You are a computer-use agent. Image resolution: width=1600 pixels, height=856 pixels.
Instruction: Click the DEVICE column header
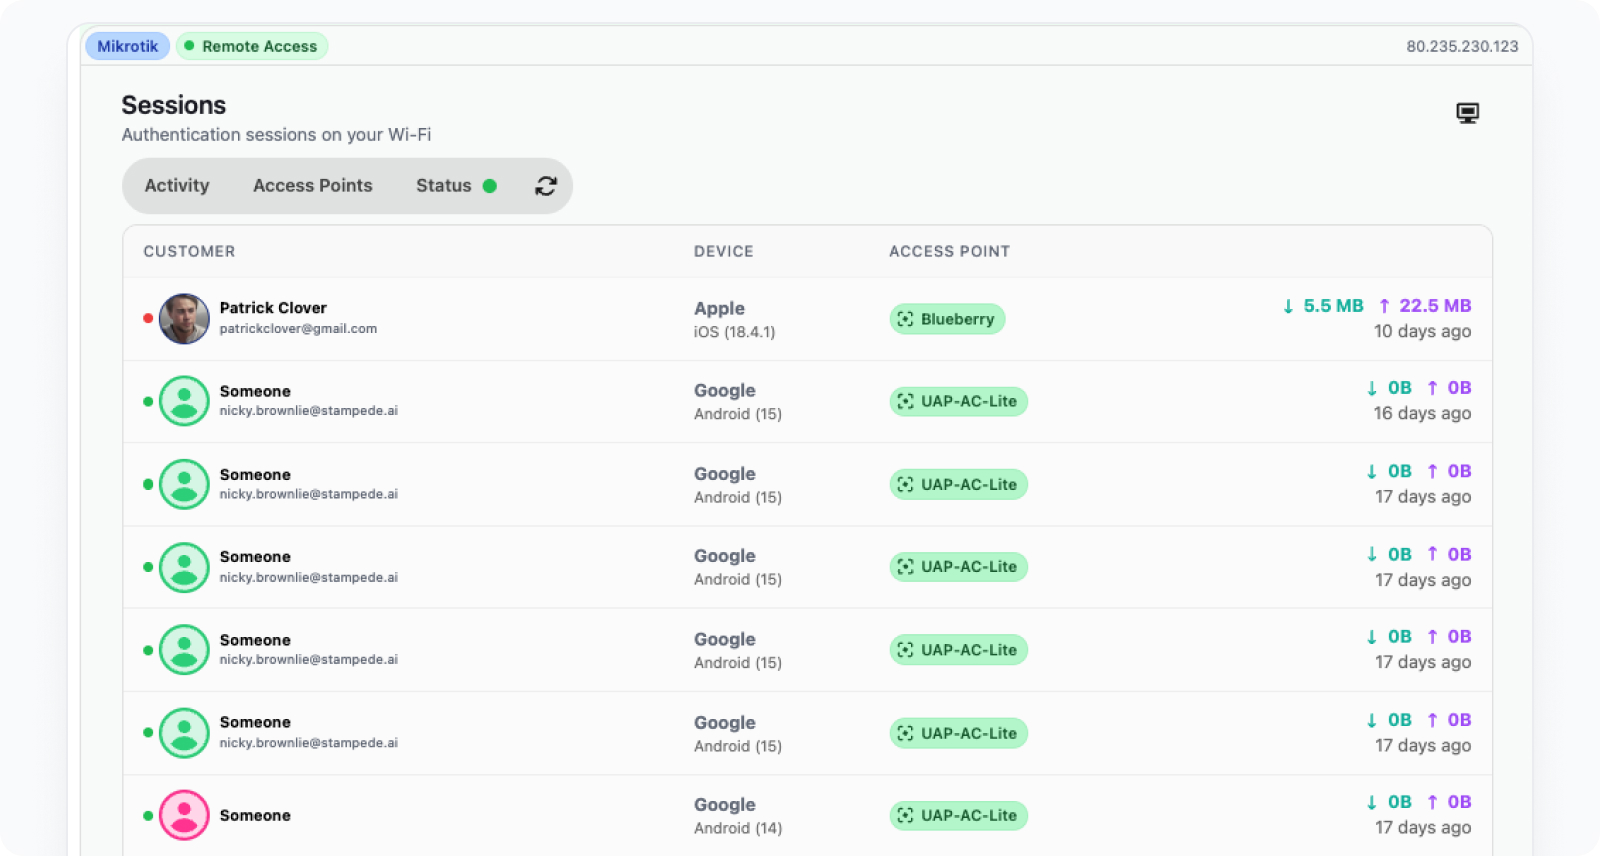(x=724, y=251)
